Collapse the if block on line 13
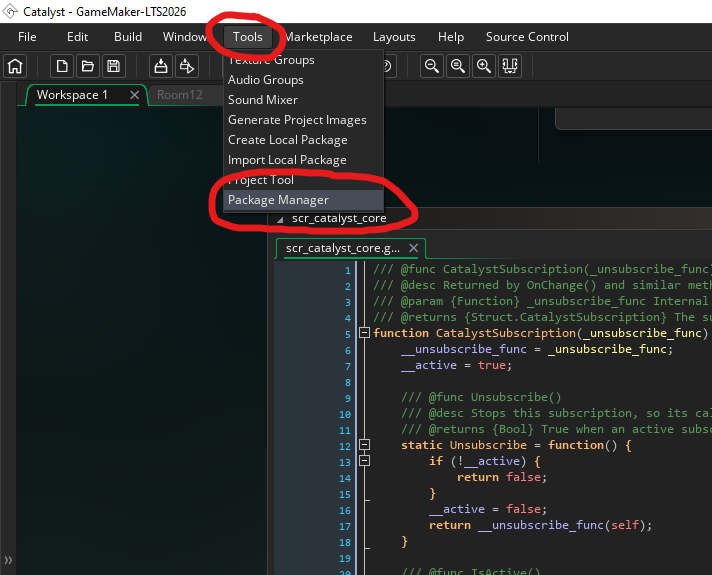712x575 pixels. (364, 461)
